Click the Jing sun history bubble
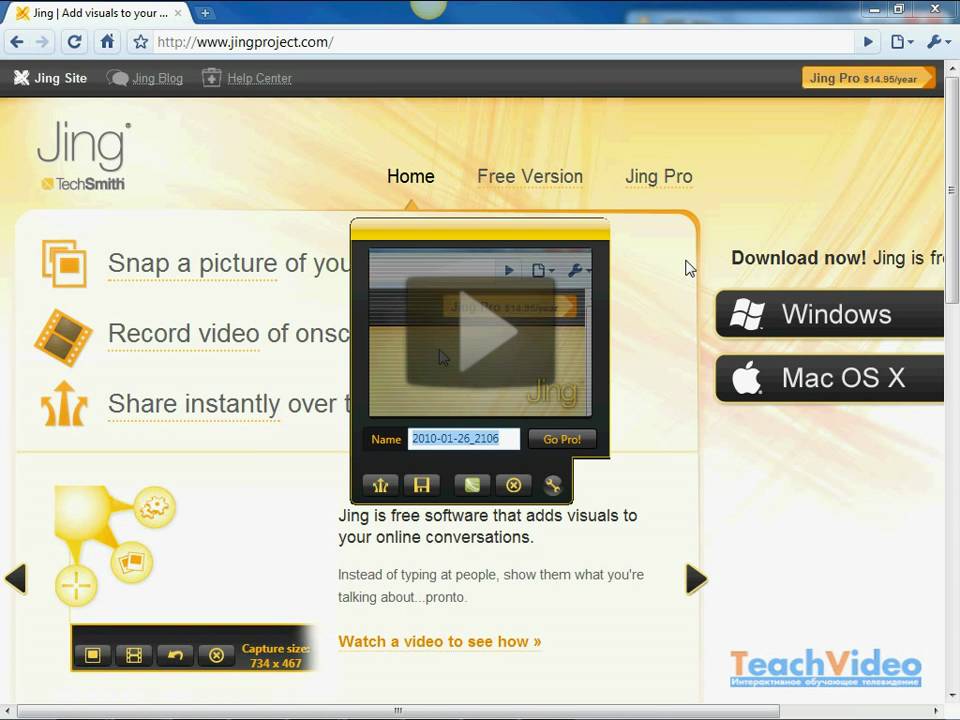The width and height of the screenshot is (960, 720). click(132, 561)
